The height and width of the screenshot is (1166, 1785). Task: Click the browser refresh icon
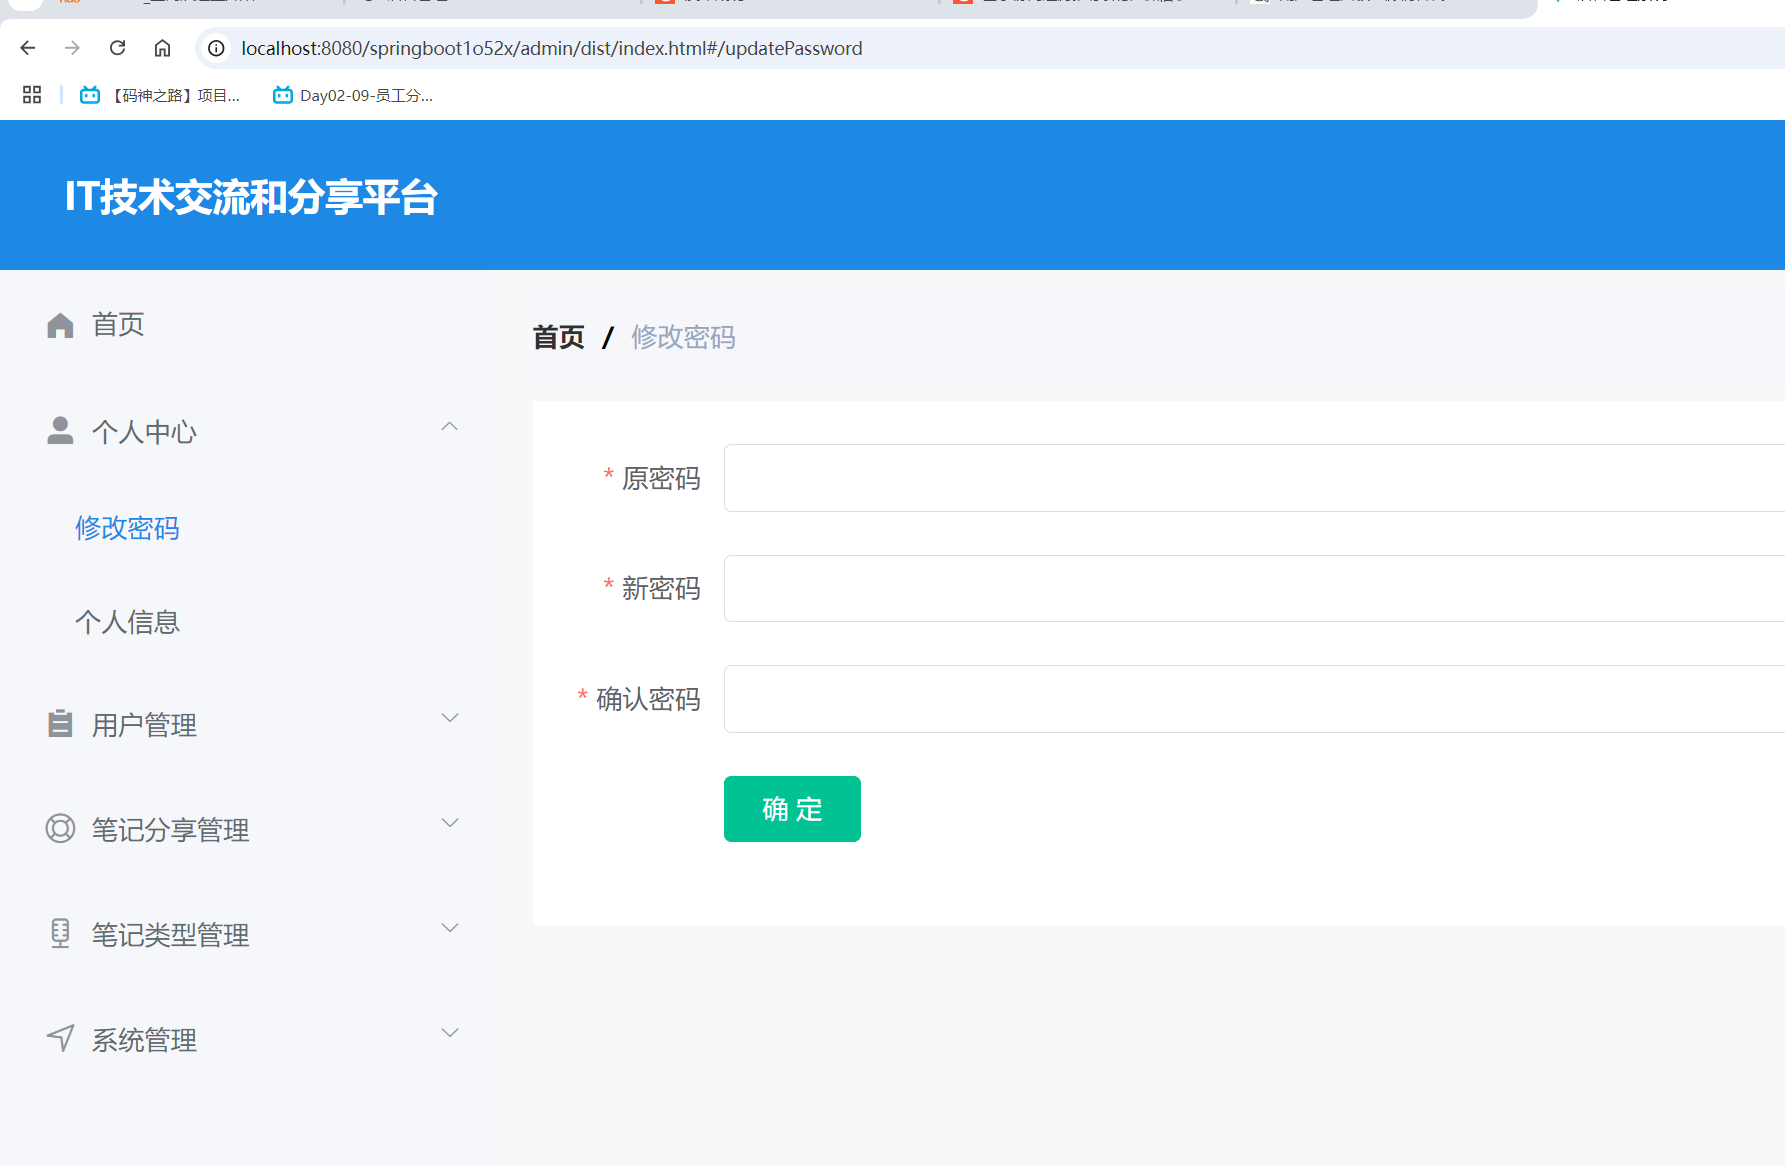117,47
